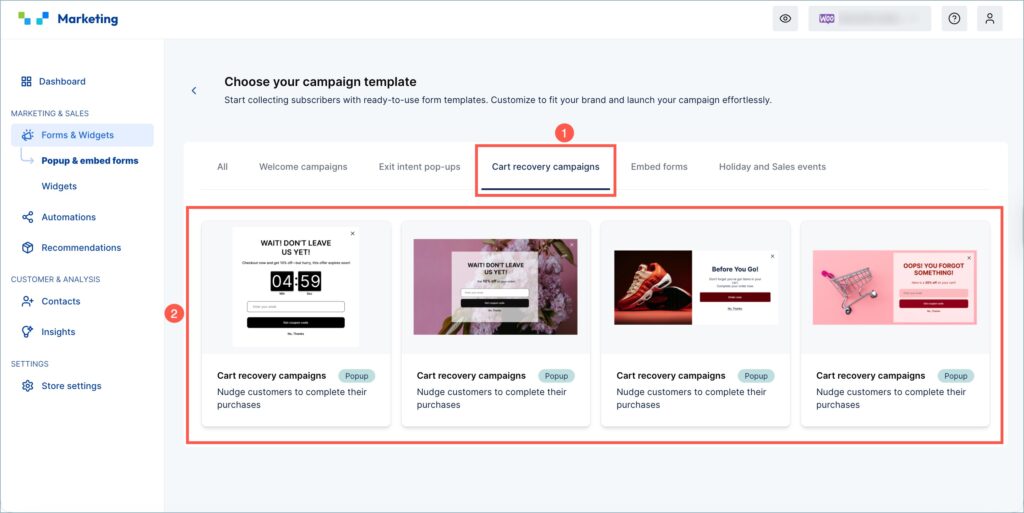Switch to Embed forms tab
This screenshot has width=1024, height=513.
coord(659,166)
